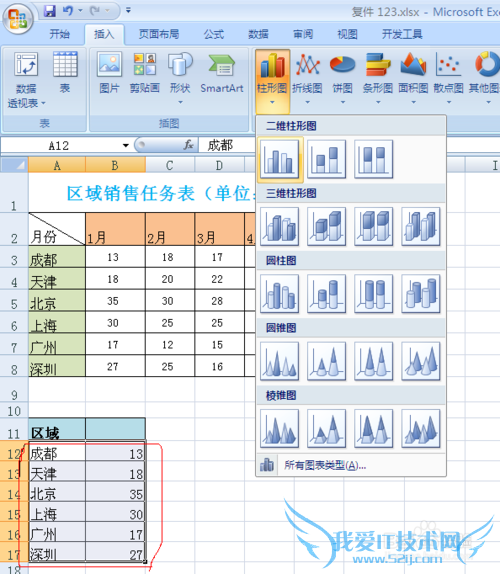Undo the last action
Image resolution: width=500 pixels, height=574 pixels.
pos(68,11)
